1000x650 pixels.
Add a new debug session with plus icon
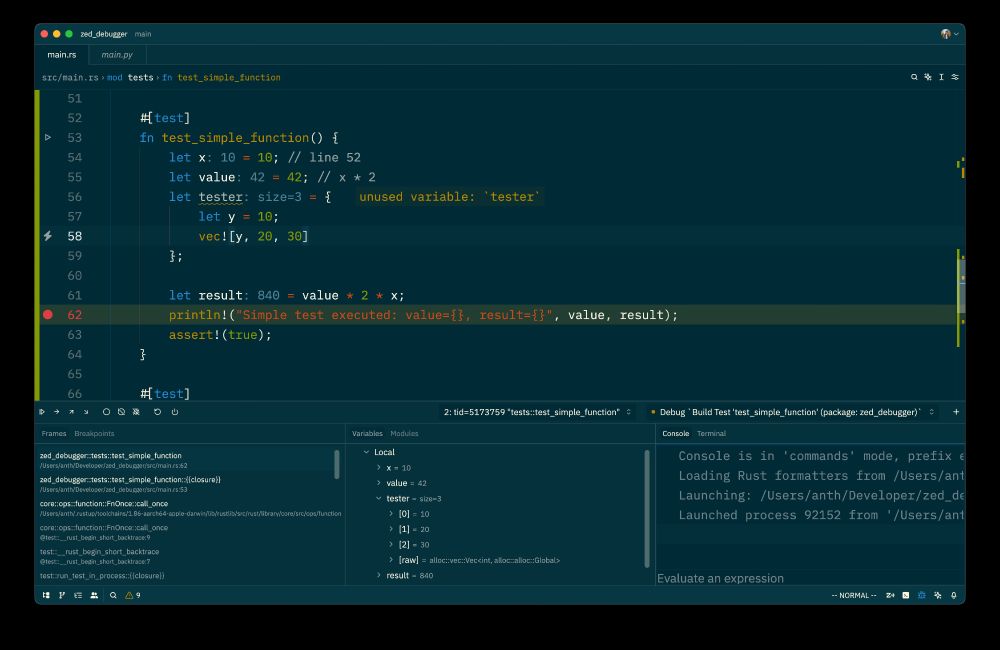pyautogui.click(x=956, y=412)
